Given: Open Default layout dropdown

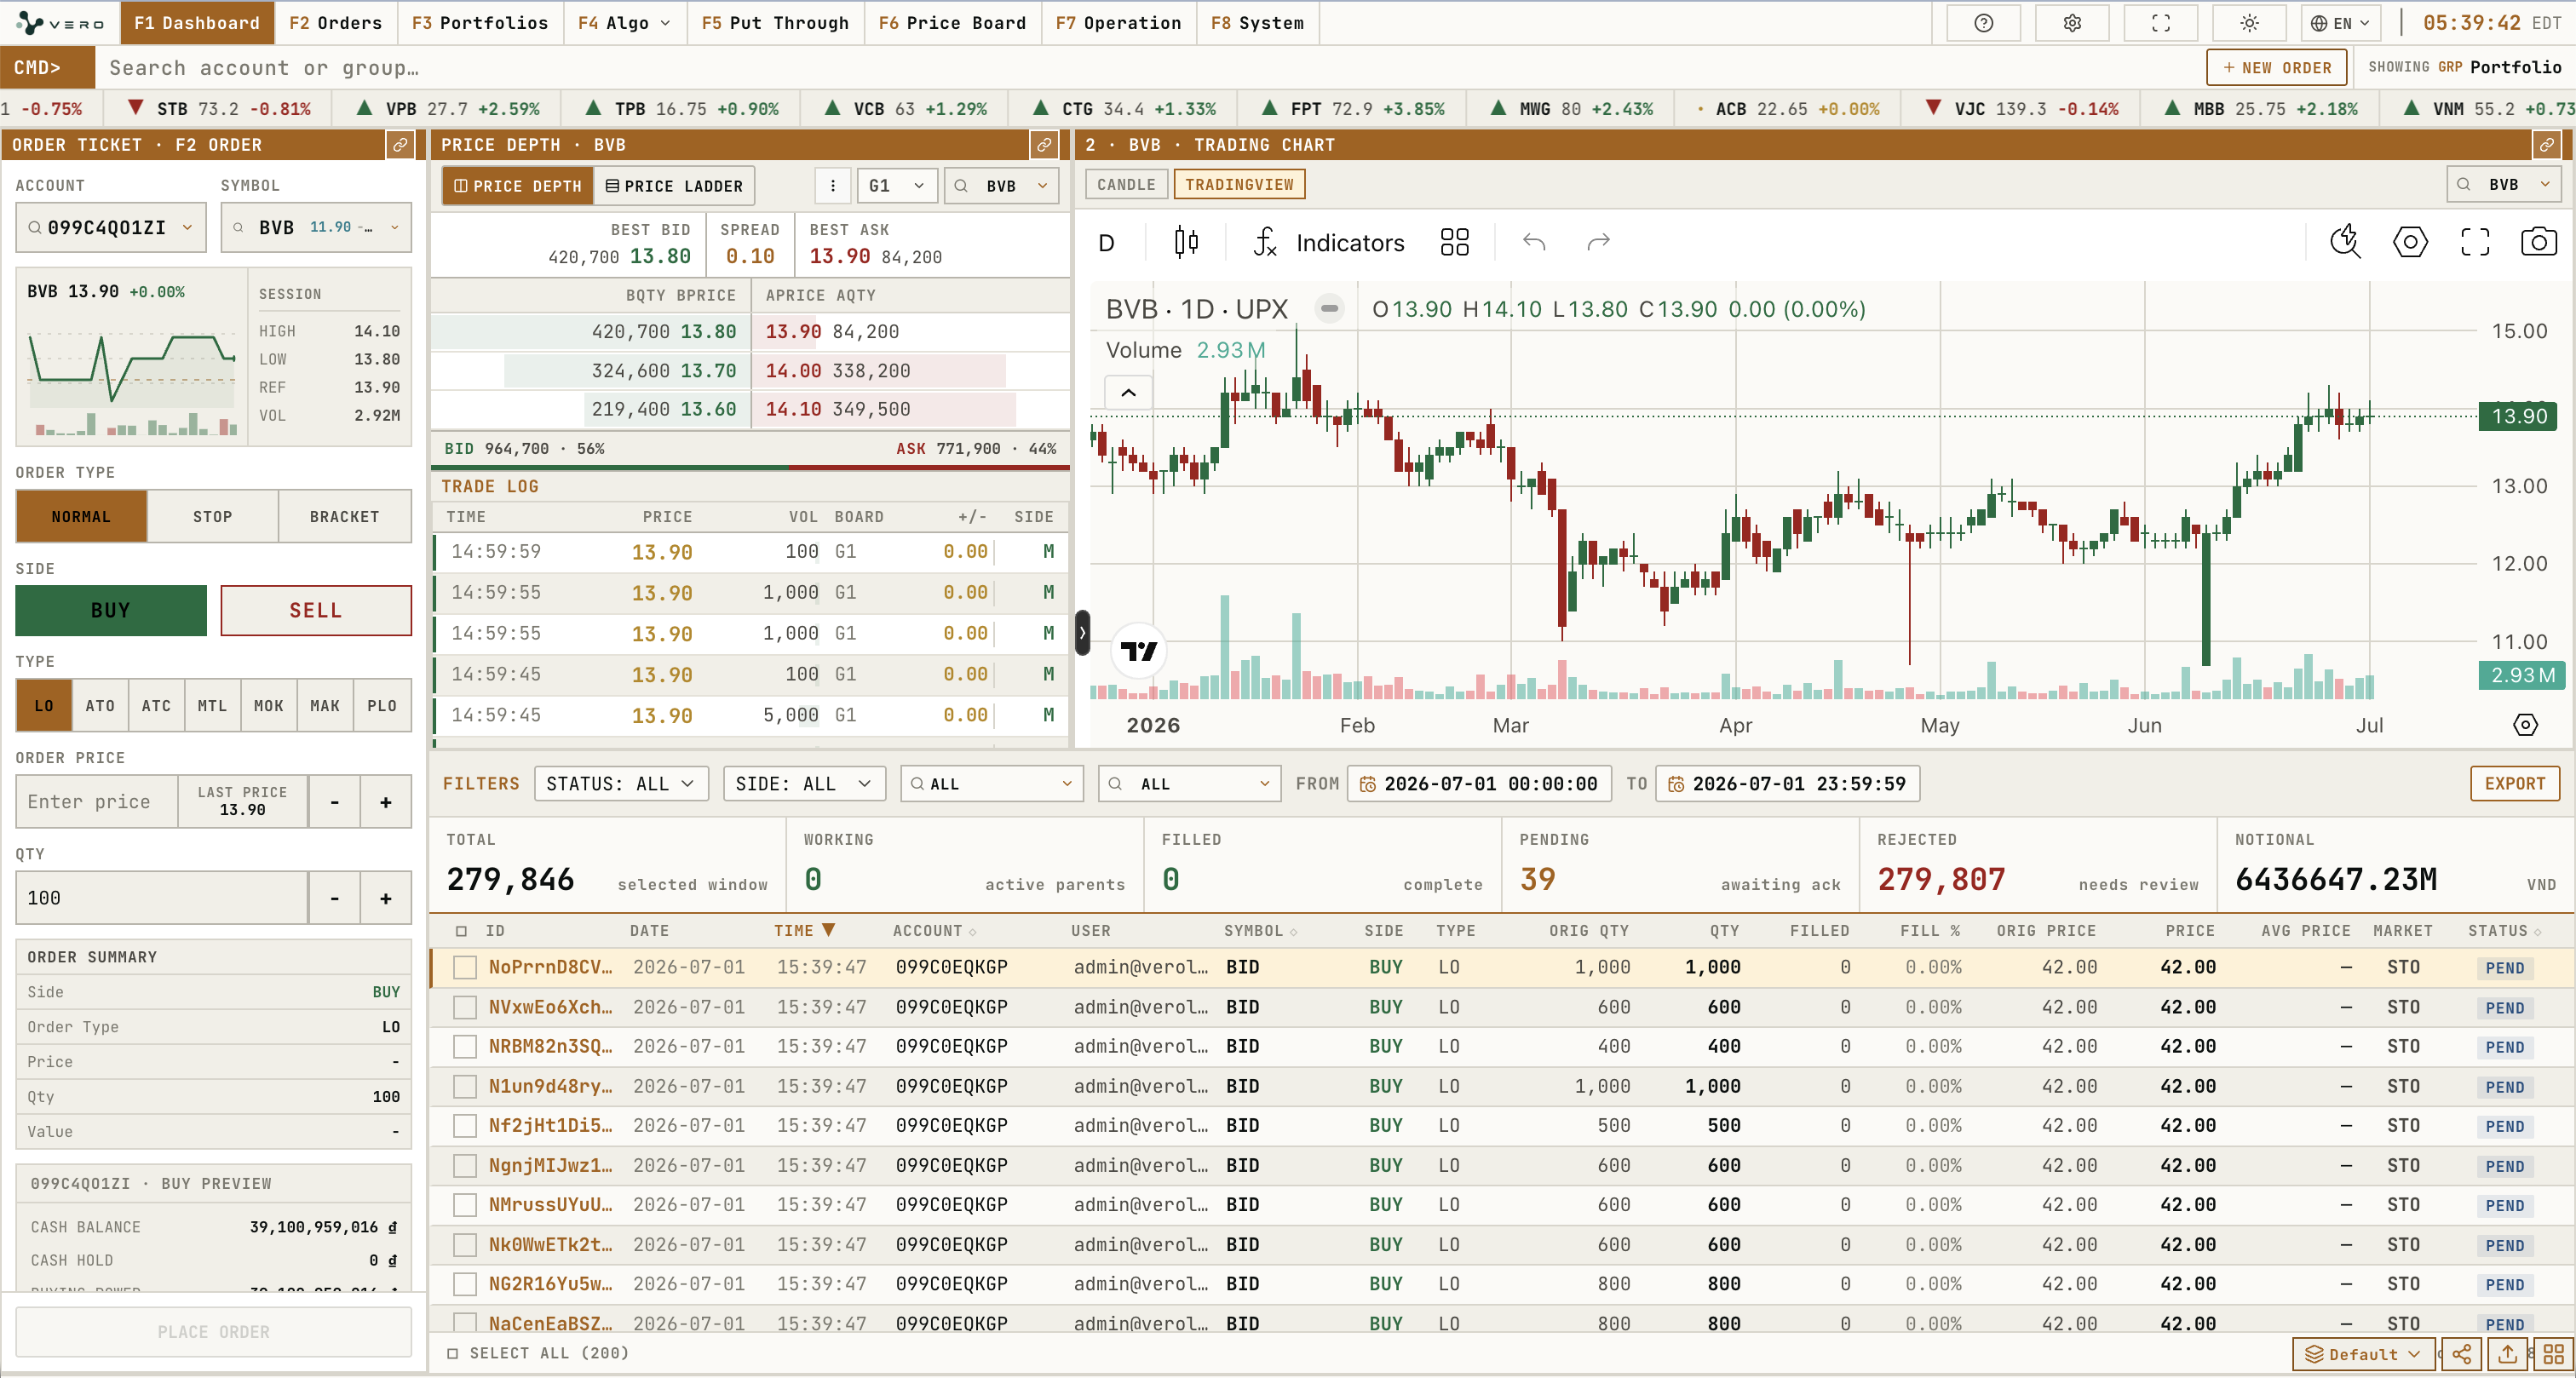Looking at the screenshot, I should pyautogui.click(x=2364, y=1354).
